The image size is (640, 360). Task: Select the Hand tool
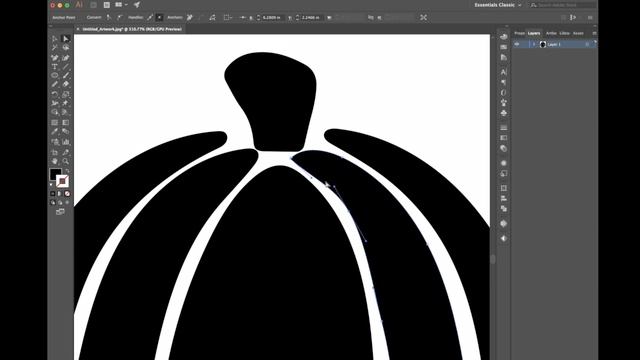click(55, 161)
